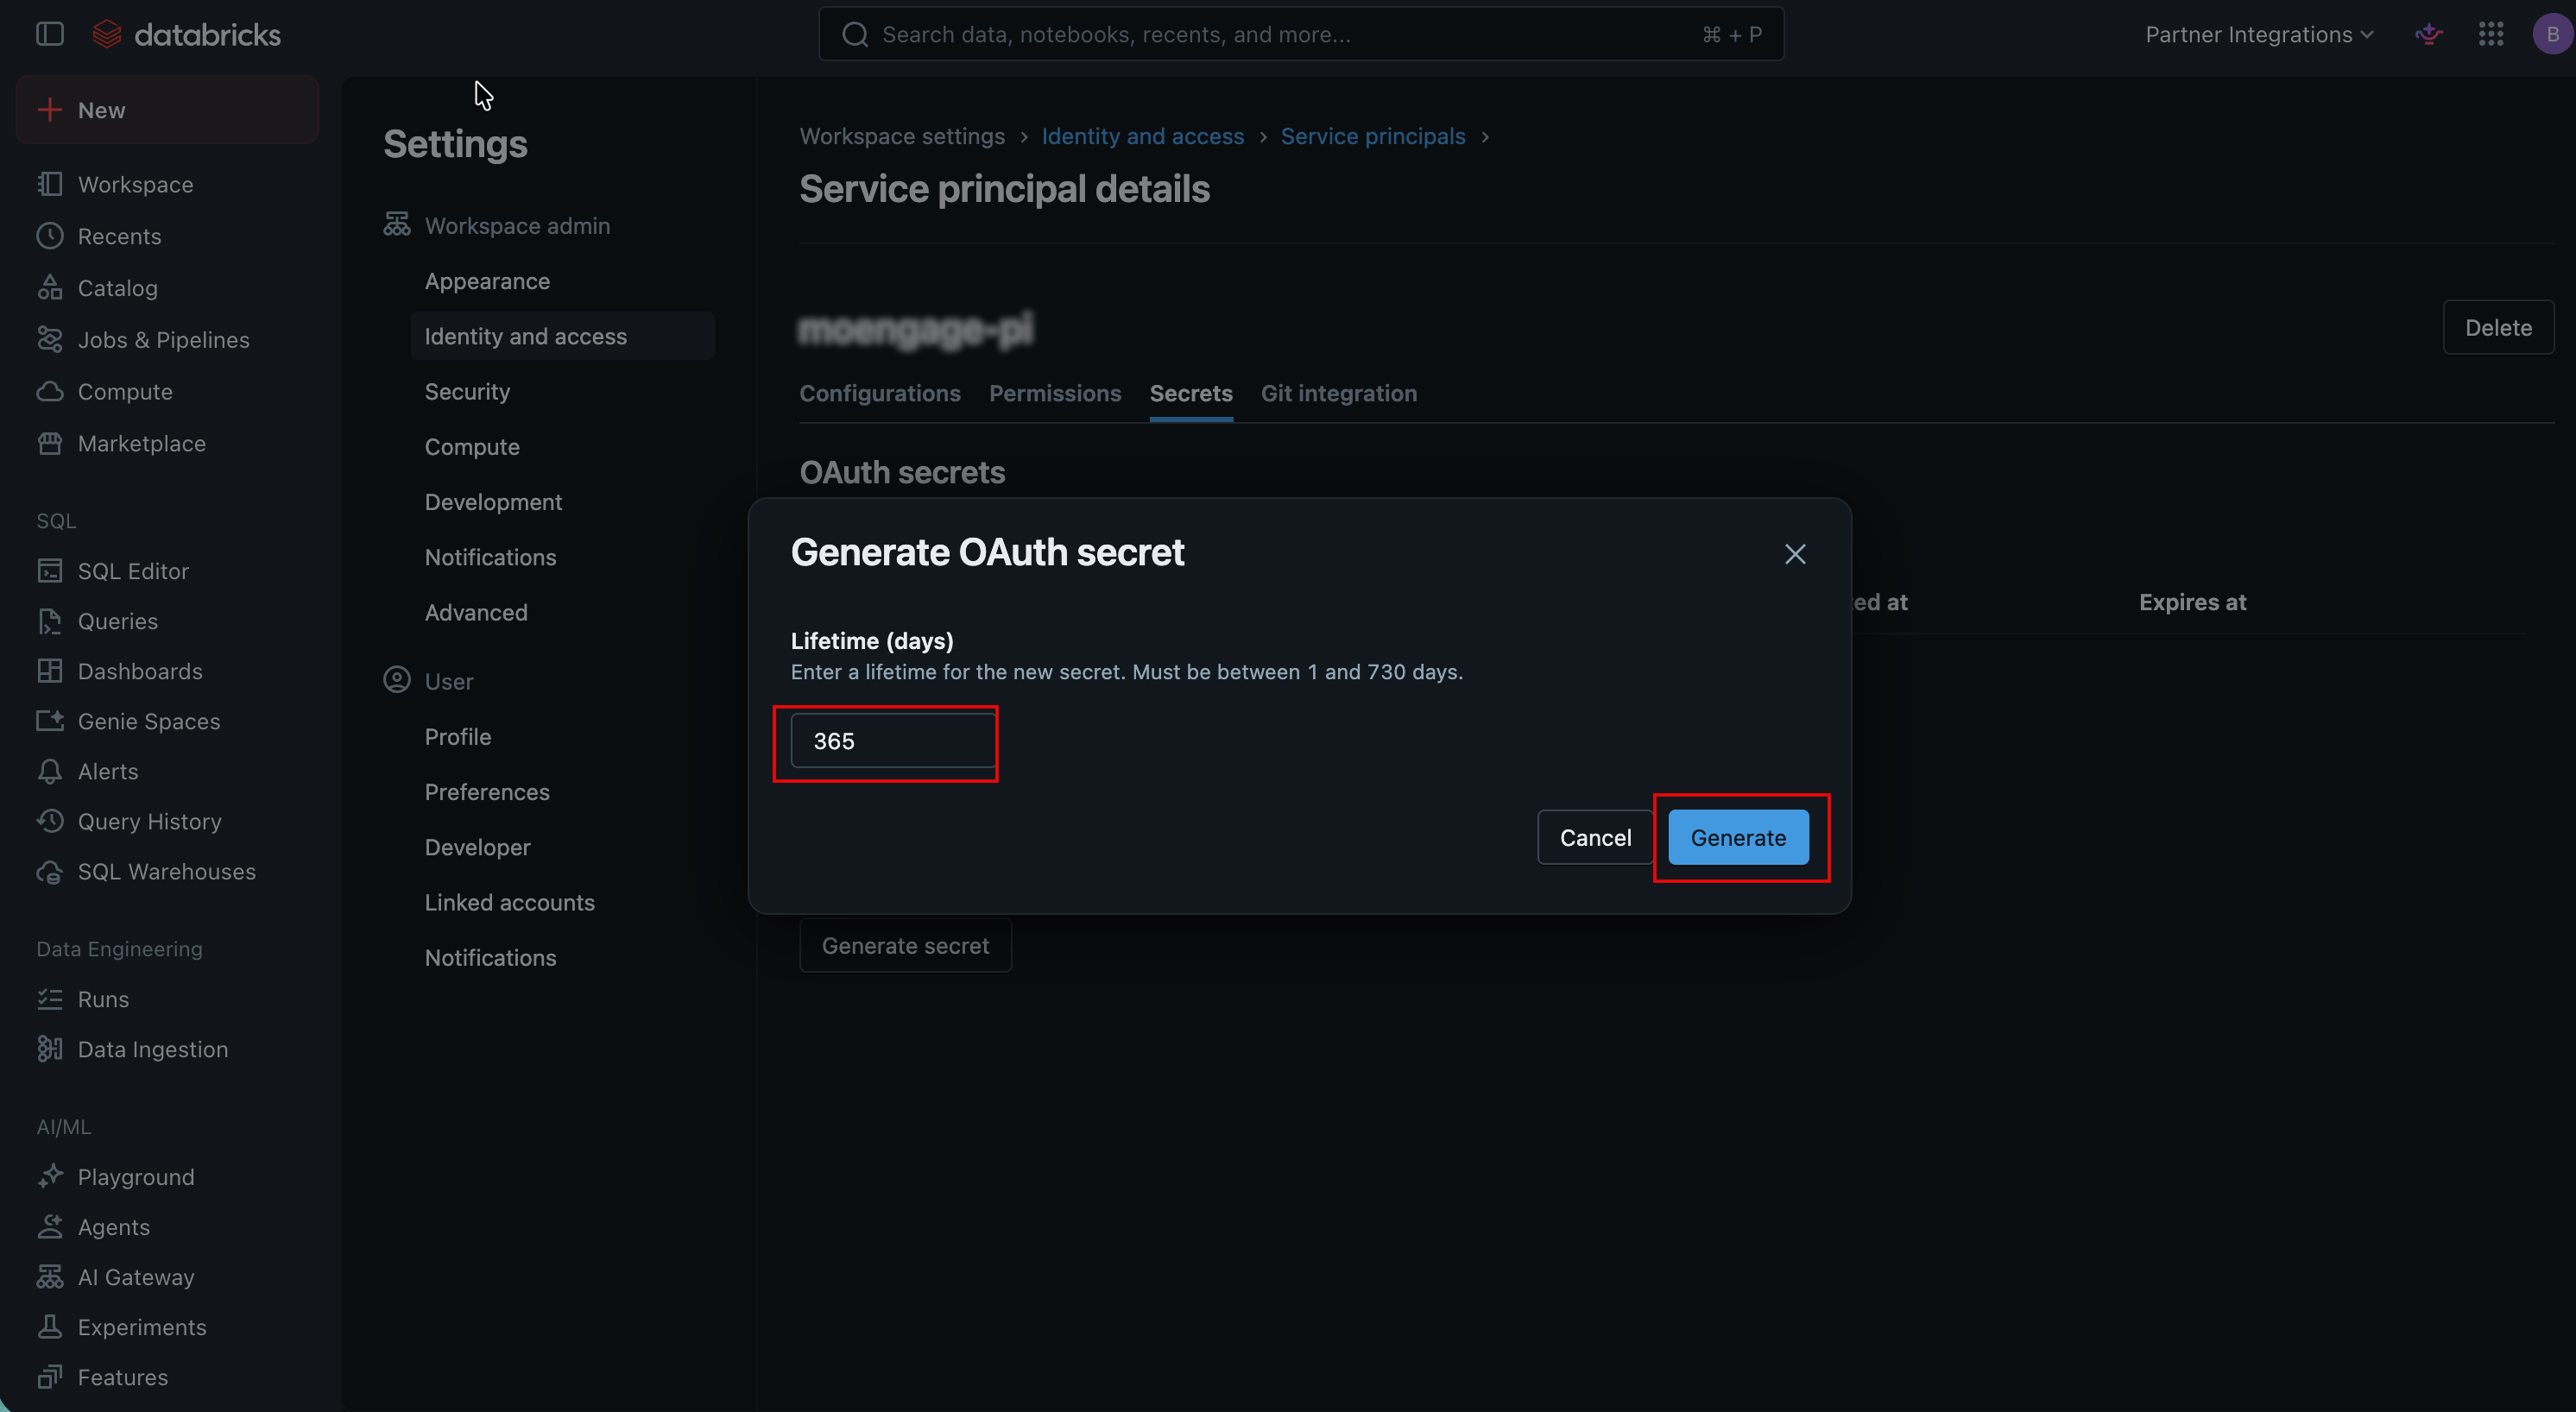The height and width of the screenshot is (1412, 2576).
Task: Toggle the sidebar collapse icon
Action: pos(50,34)
